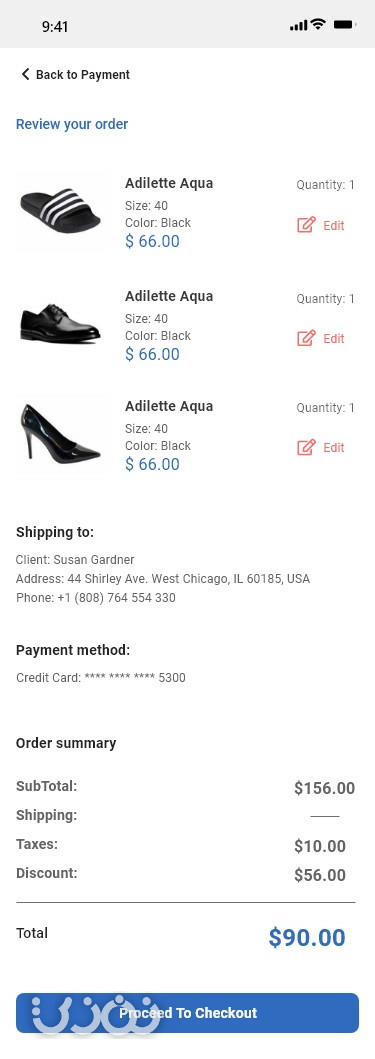
Task: Tap the back chevron icon
Action: pyautogui.click(x=25, y=74)
